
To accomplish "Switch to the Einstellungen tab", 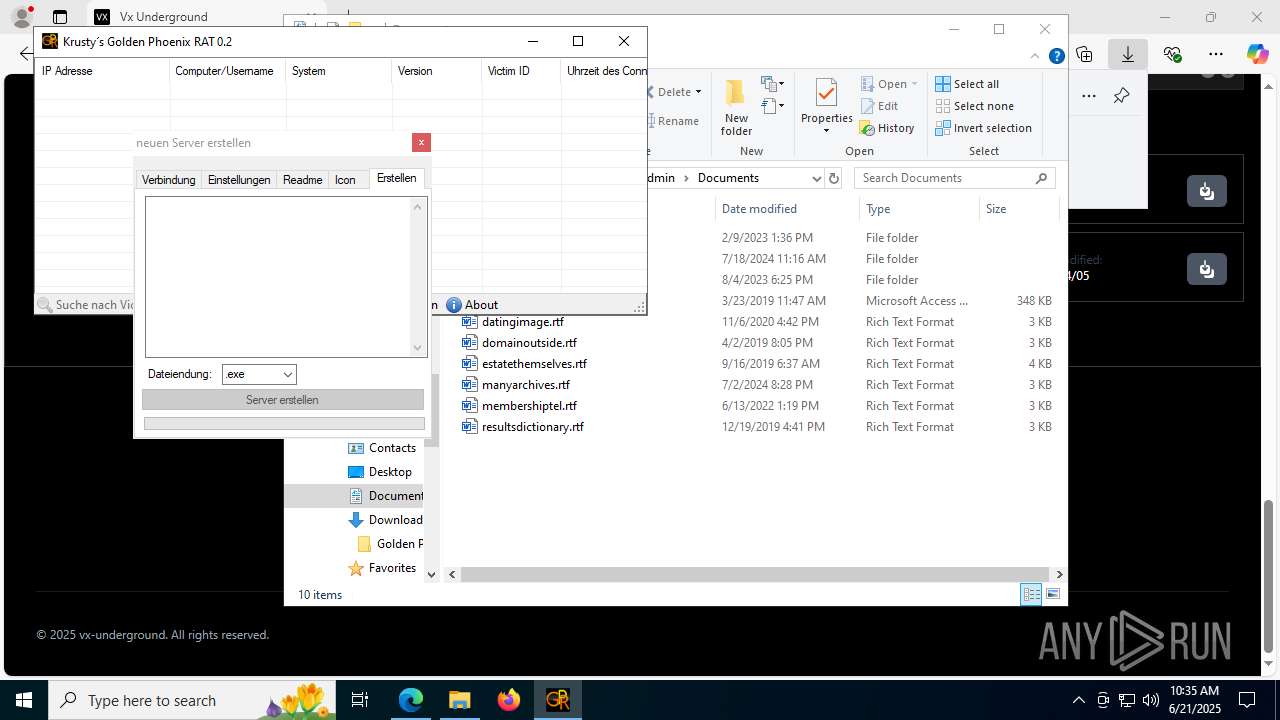I will [x=239, y=180].
